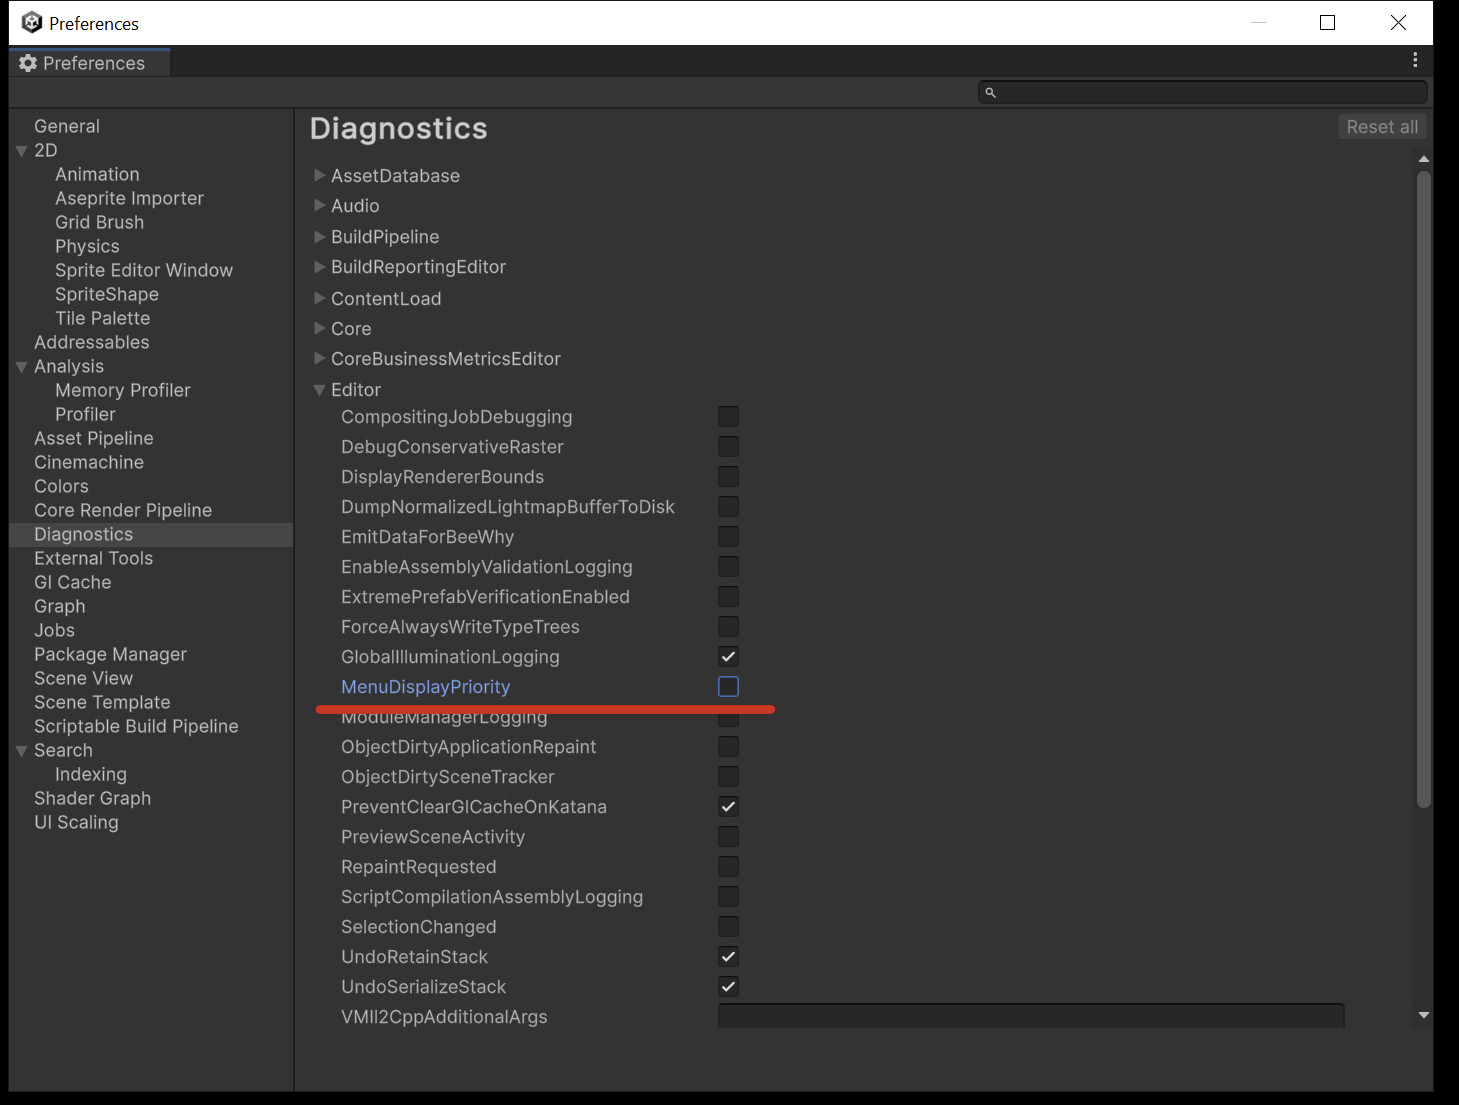The width and height of the screenshot is (1459, 1105).
Task: Click the magnifier icon in the search field
Action: 991,92
